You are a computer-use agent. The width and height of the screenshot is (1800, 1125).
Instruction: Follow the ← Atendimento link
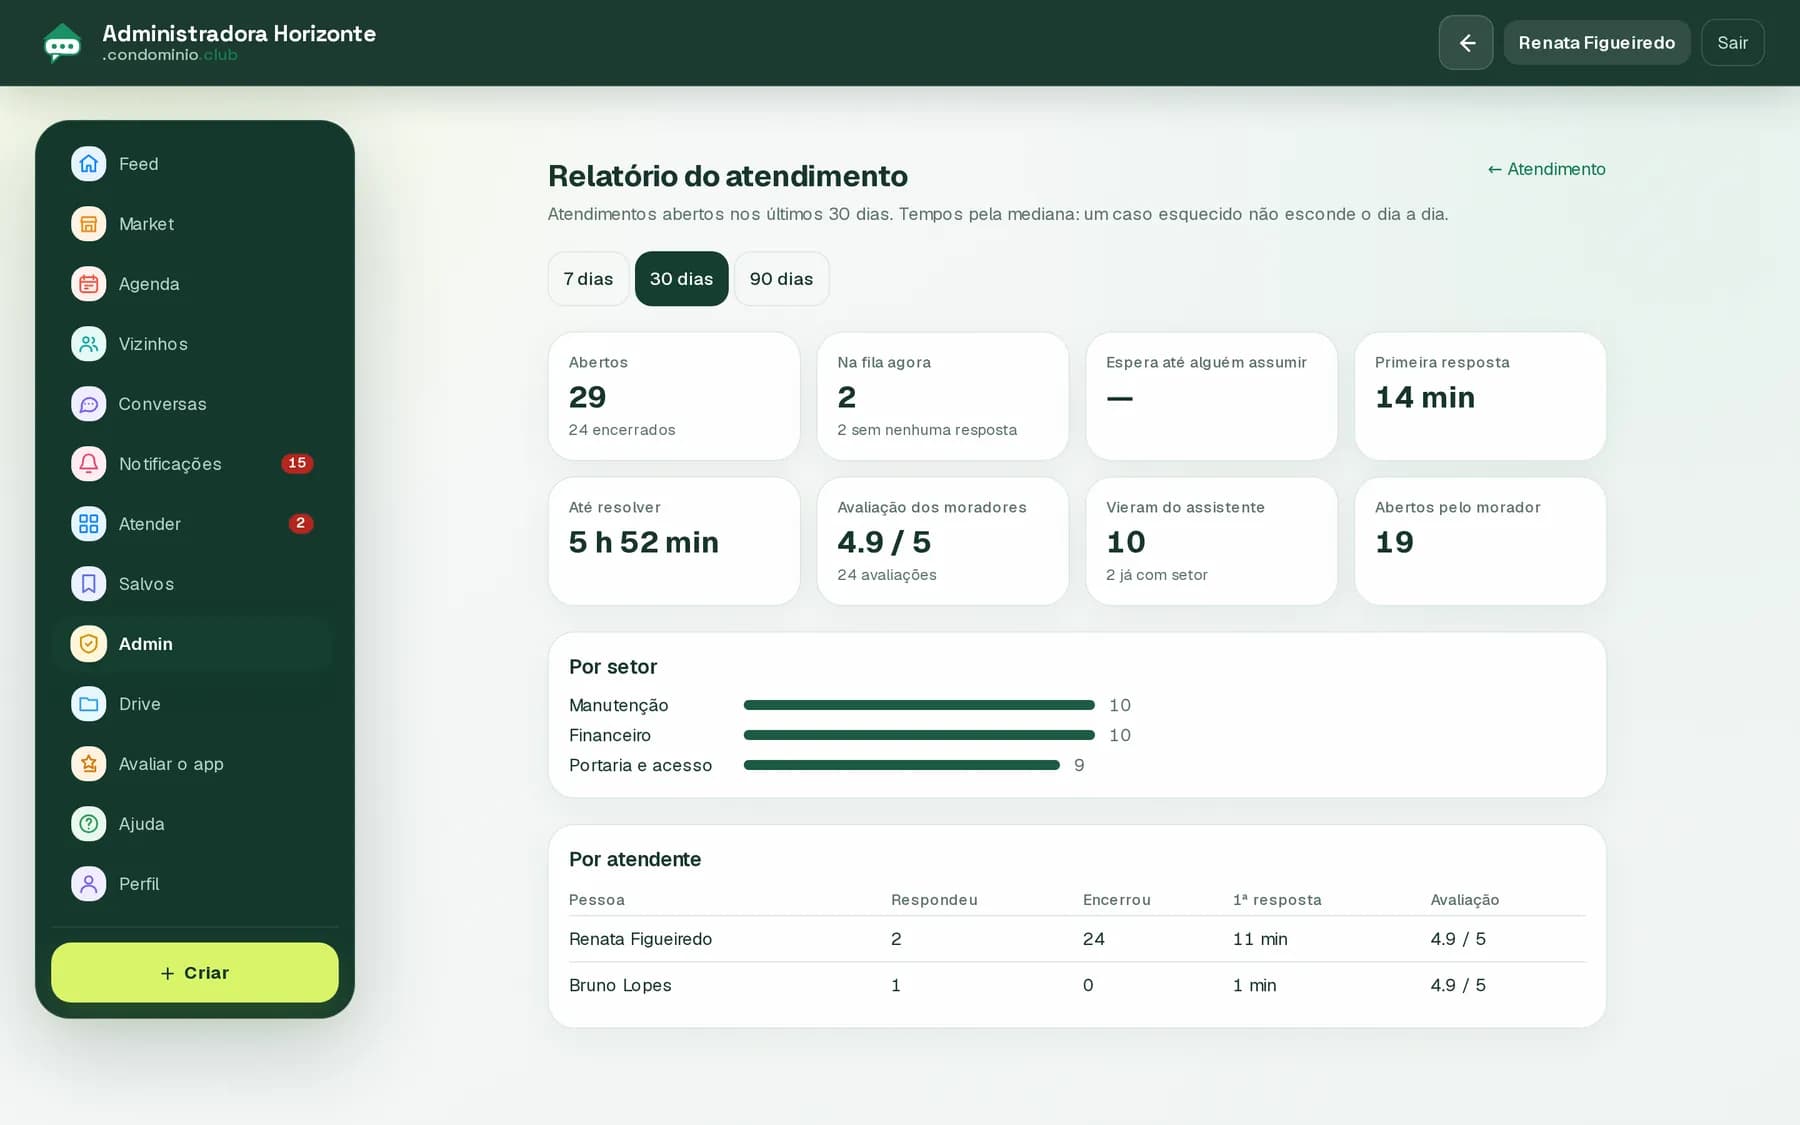pos(1547,169)
